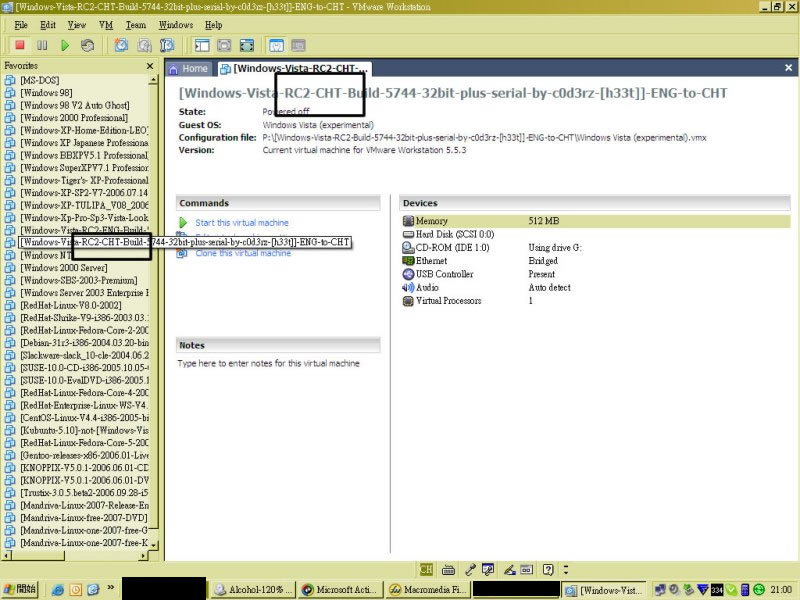Screen dimensions: 800x600
Task: Switch to Macromedia Fi... taskbar button
Action: [x=427, y=589]
